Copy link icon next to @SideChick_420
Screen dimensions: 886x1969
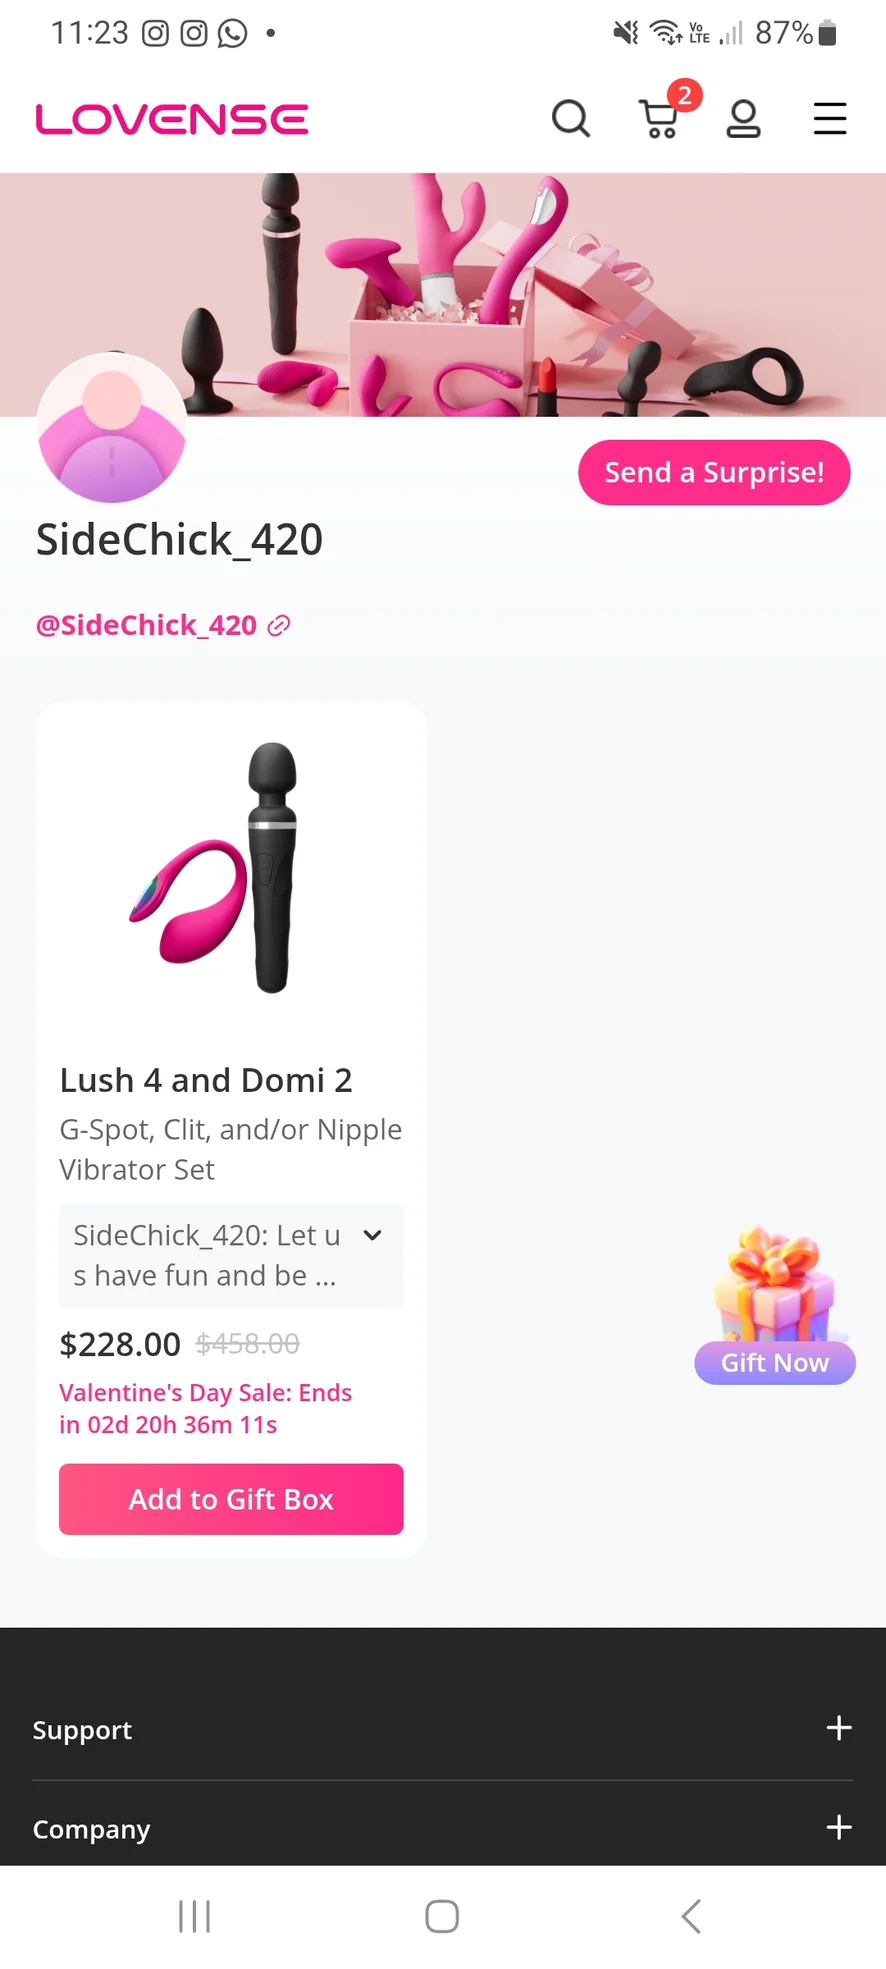pos(279,626)
